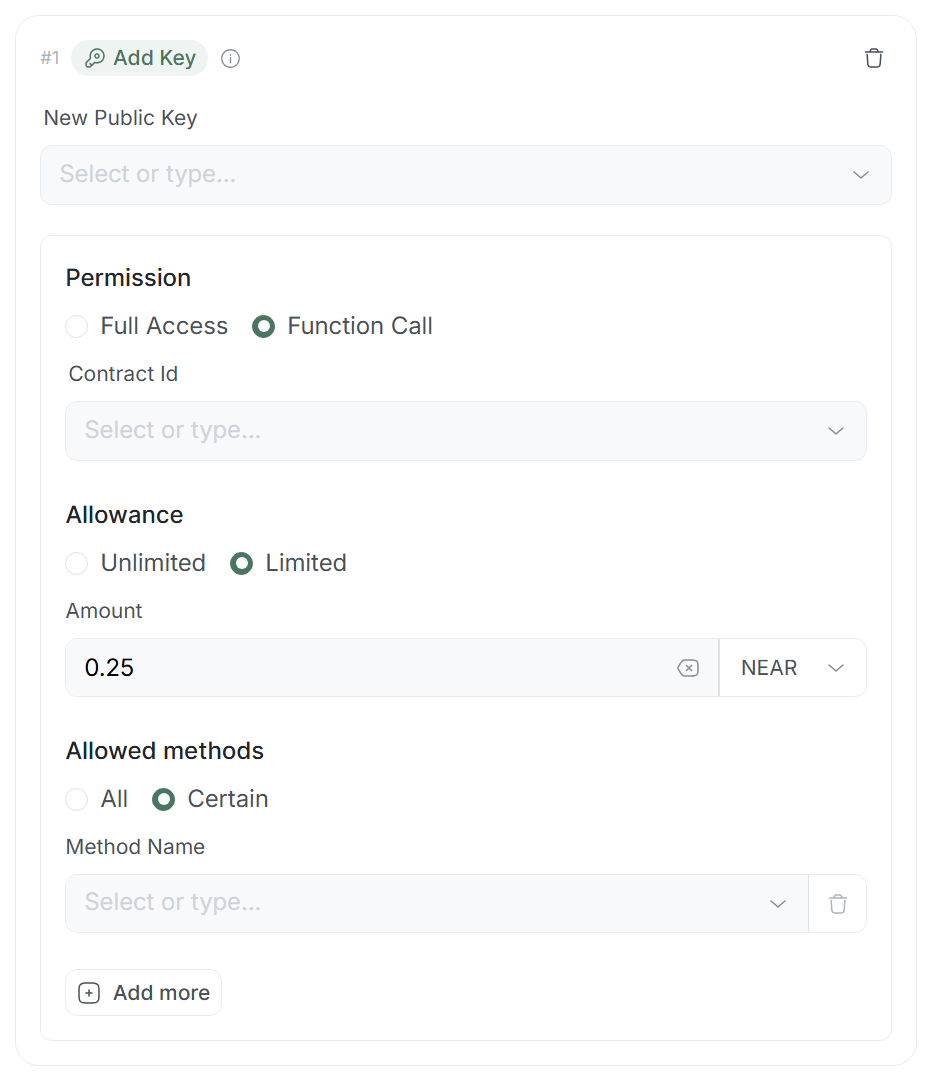The height and width of the screenshot is (1081, 933).
Task: Click the Add more button
Action: [x=143, y=993]
